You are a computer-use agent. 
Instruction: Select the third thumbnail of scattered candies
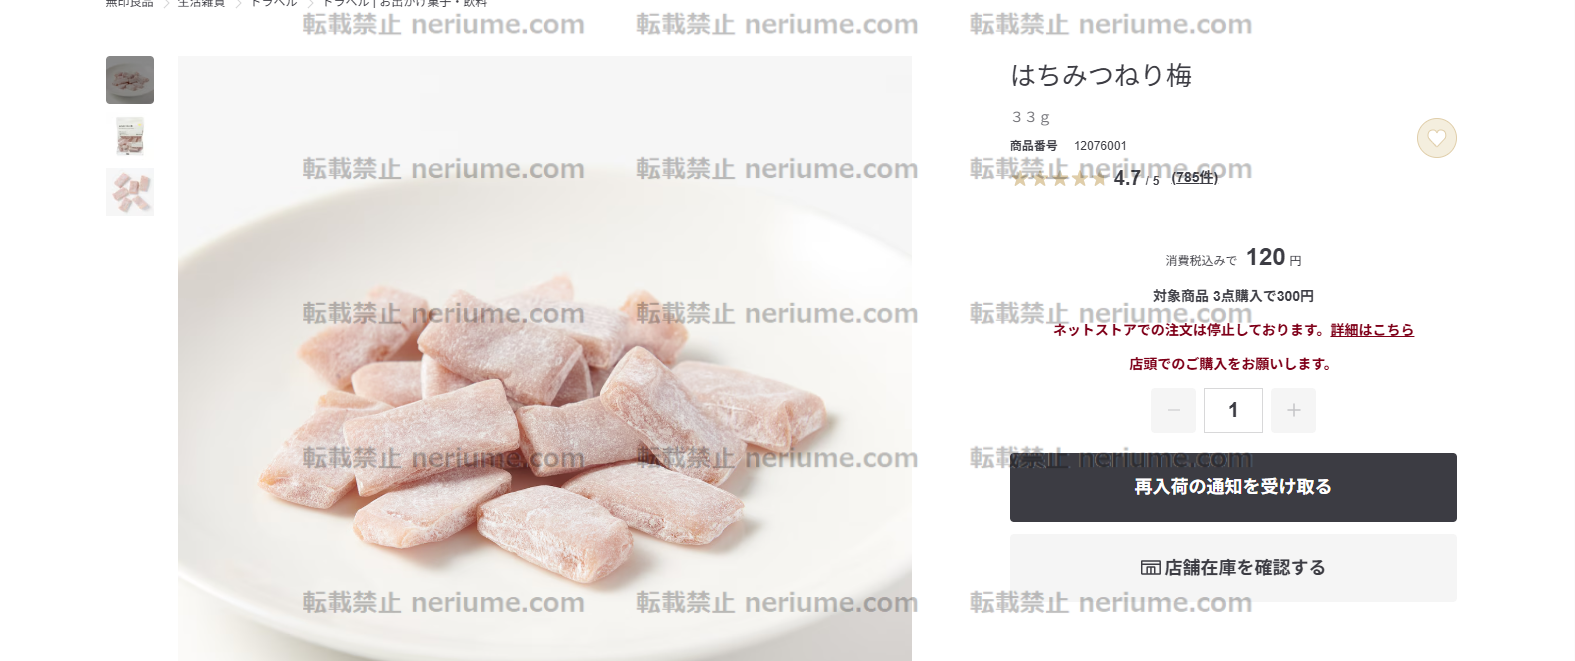coord(130,192)
